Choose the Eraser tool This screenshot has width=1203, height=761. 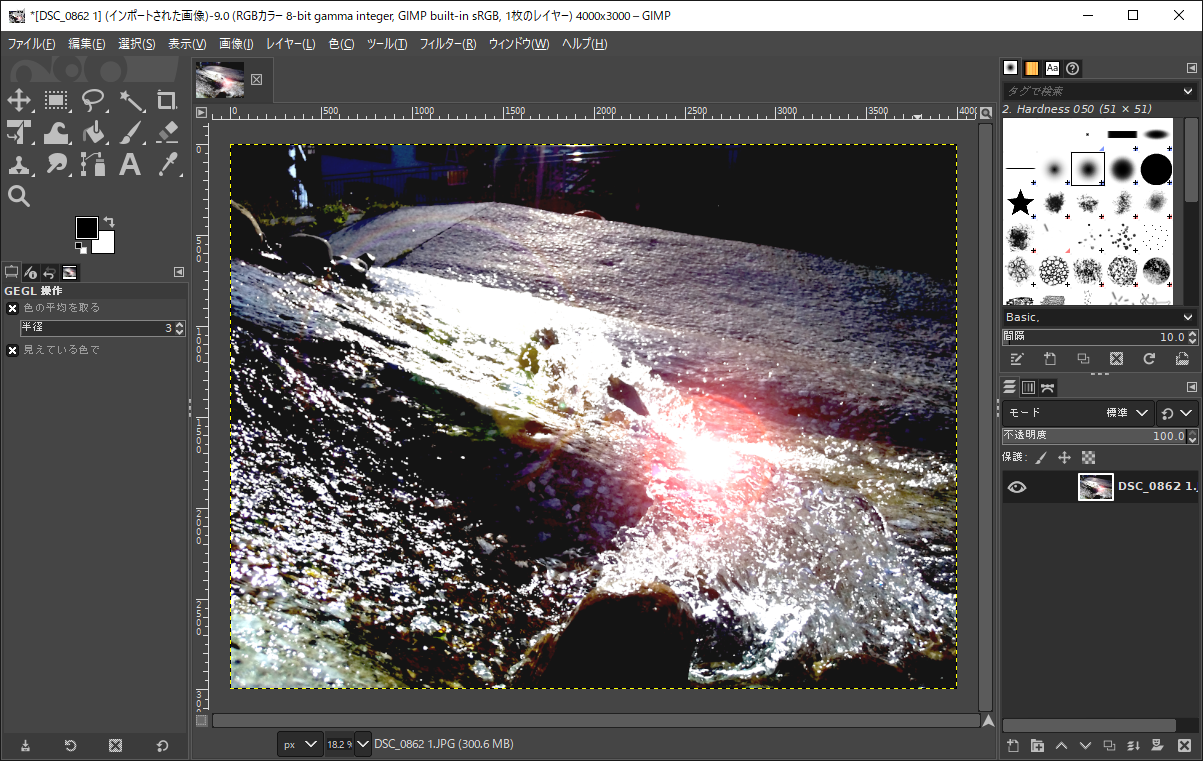[x=167, y=132]
